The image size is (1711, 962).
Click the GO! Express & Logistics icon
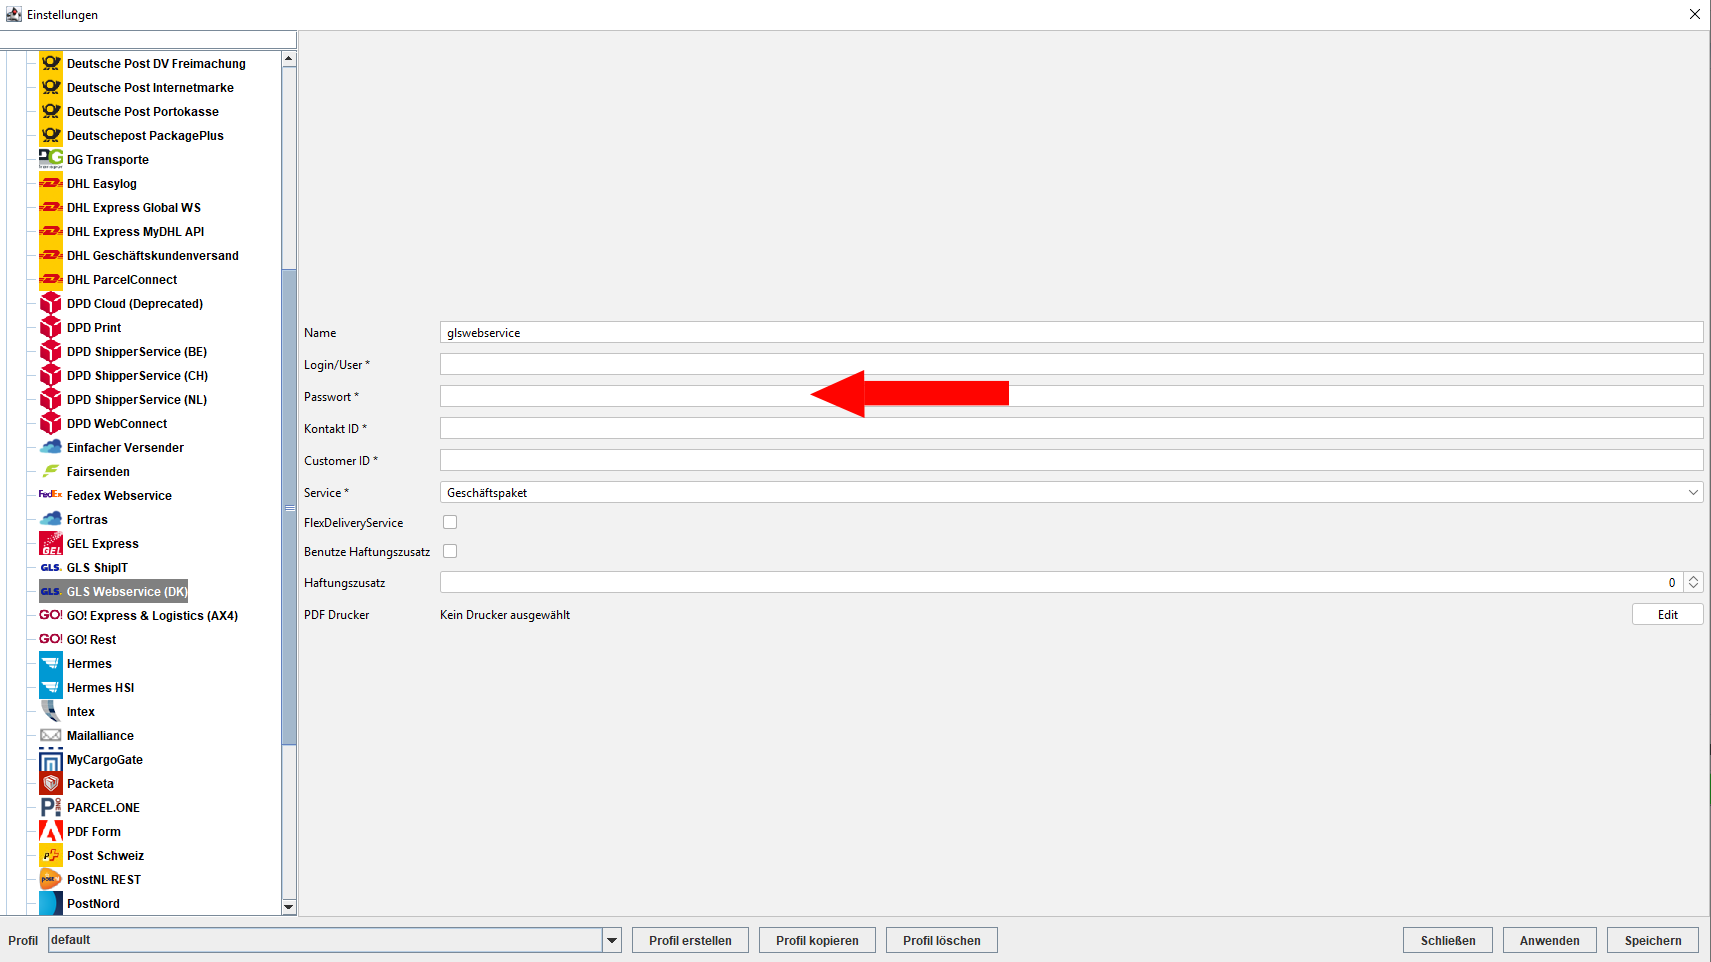tap(51, 615)
